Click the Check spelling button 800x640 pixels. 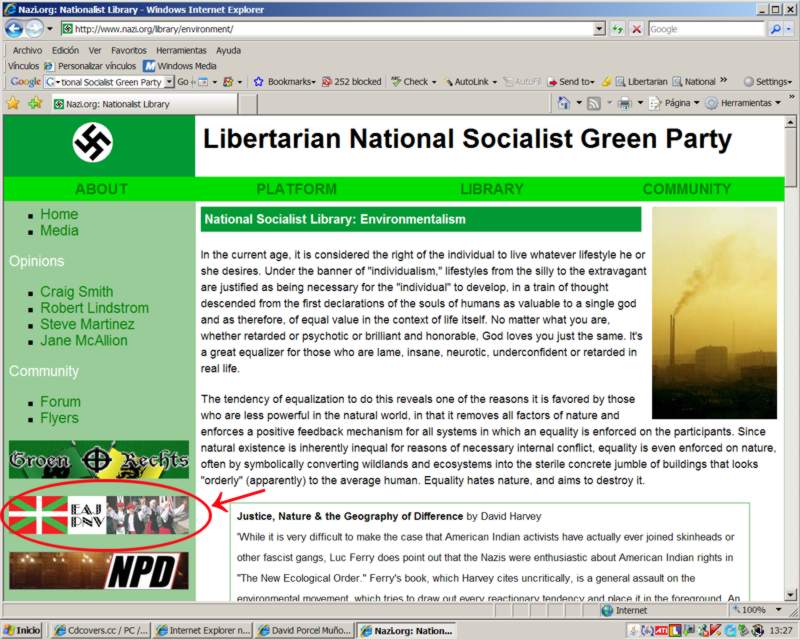[x=413, y=82]
